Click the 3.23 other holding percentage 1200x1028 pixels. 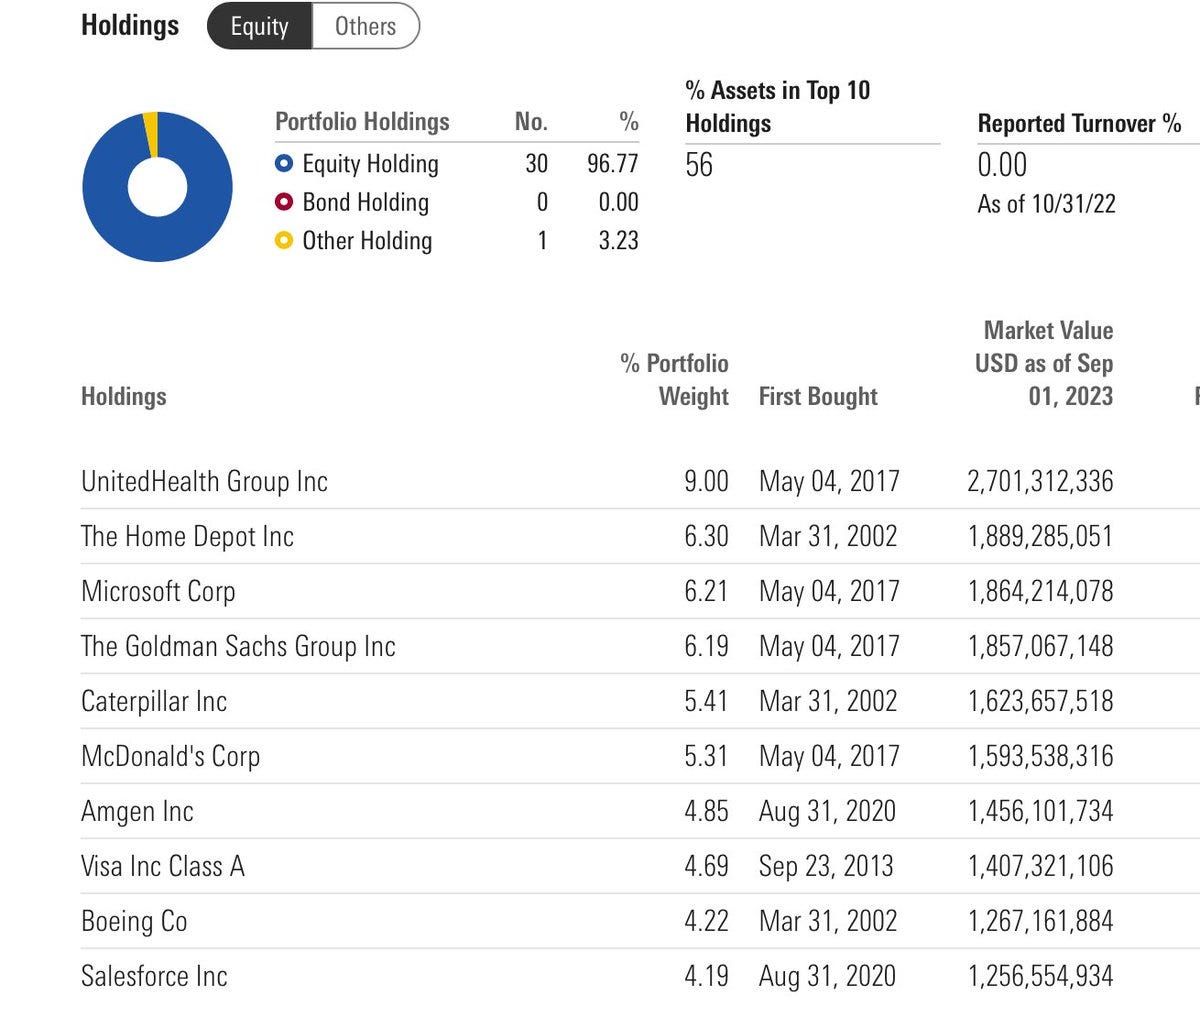tap(618, 240)
